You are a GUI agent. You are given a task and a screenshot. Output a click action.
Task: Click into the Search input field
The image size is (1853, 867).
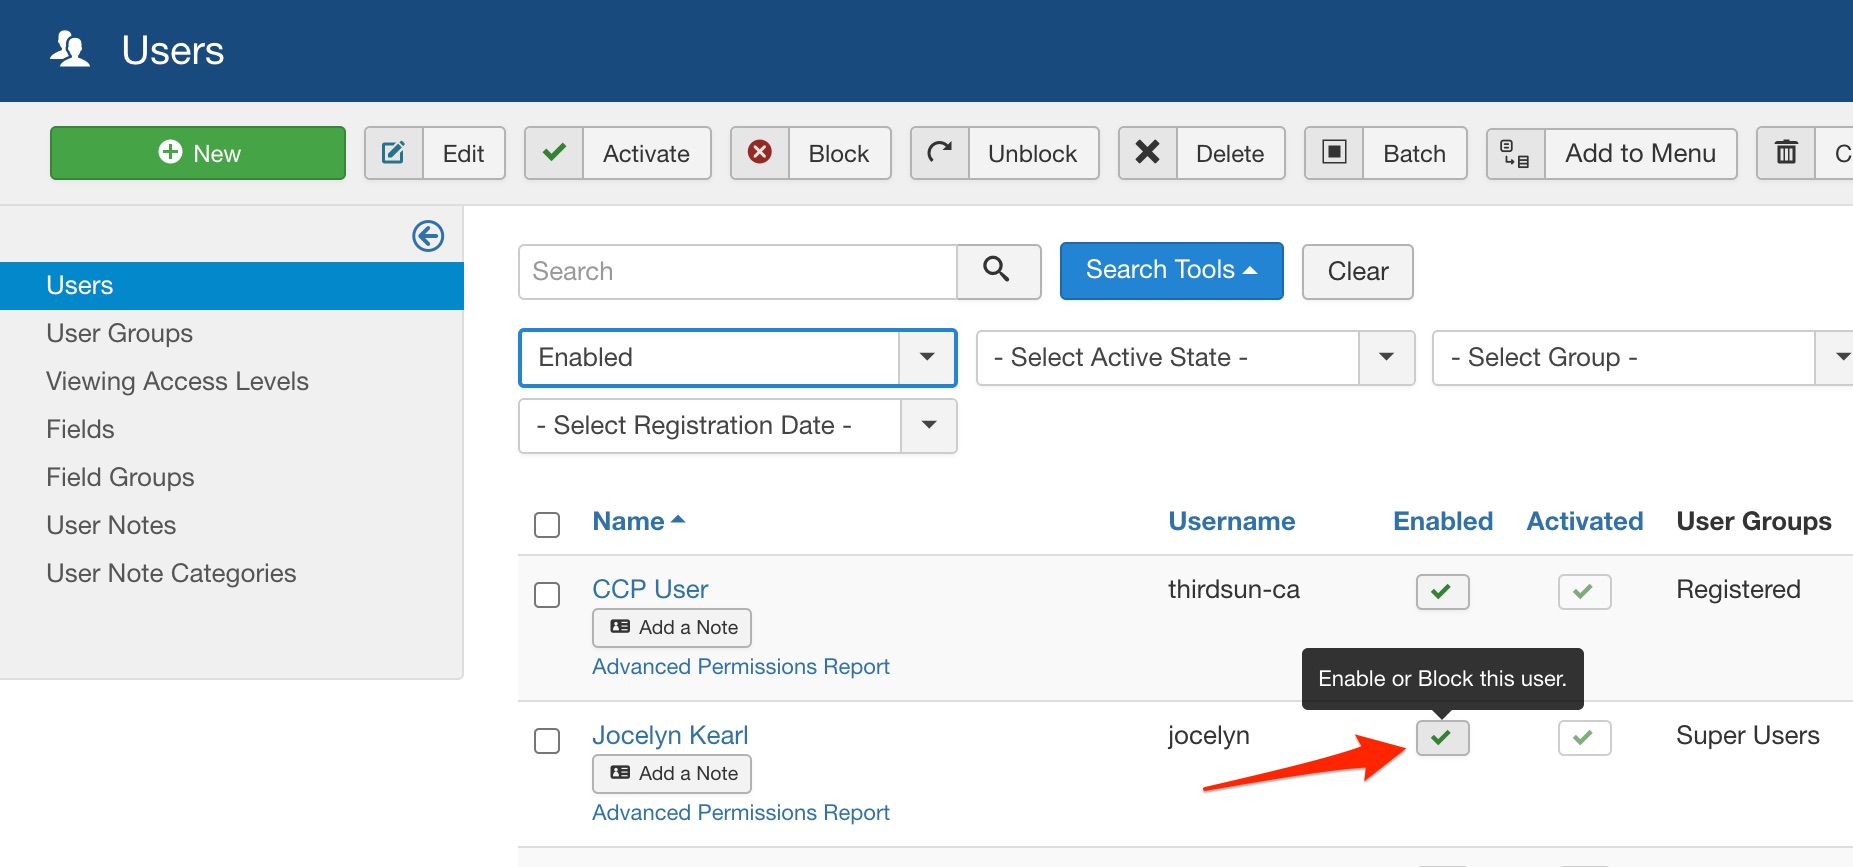click(737, 271)
